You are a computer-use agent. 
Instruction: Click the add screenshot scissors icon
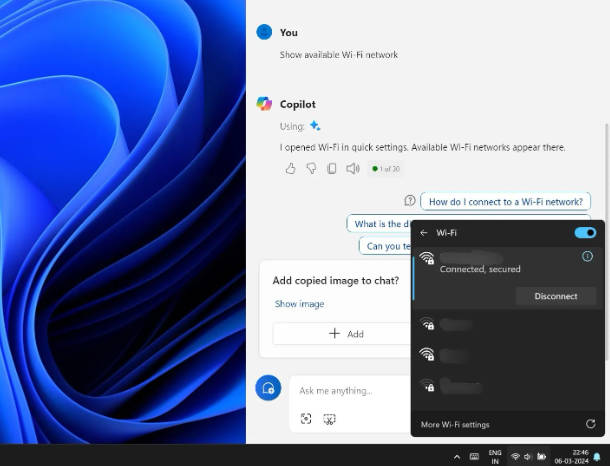pos(329,419)
